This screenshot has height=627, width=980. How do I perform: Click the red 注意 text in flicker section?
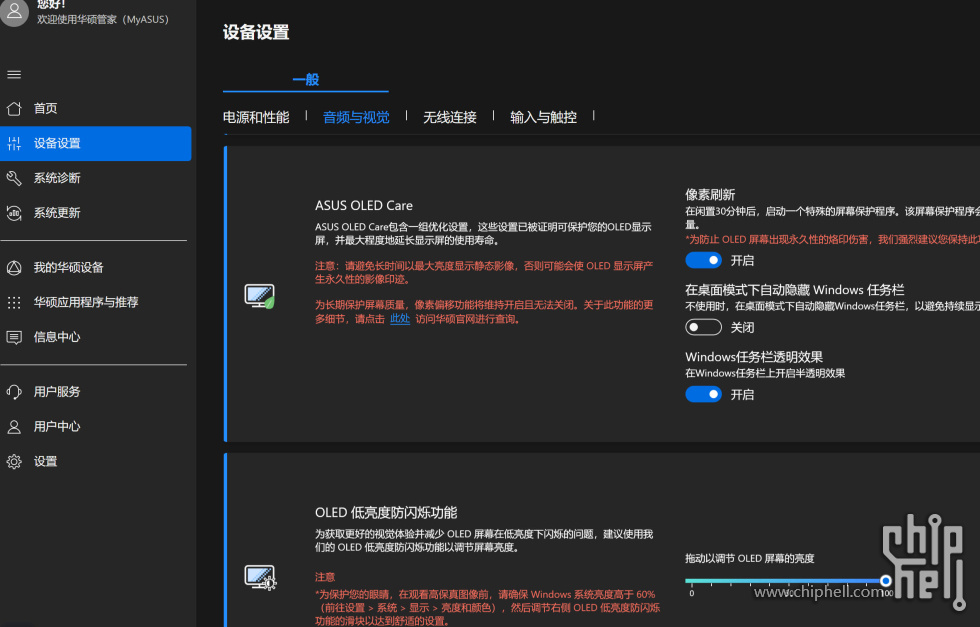(x=325, y=577)
